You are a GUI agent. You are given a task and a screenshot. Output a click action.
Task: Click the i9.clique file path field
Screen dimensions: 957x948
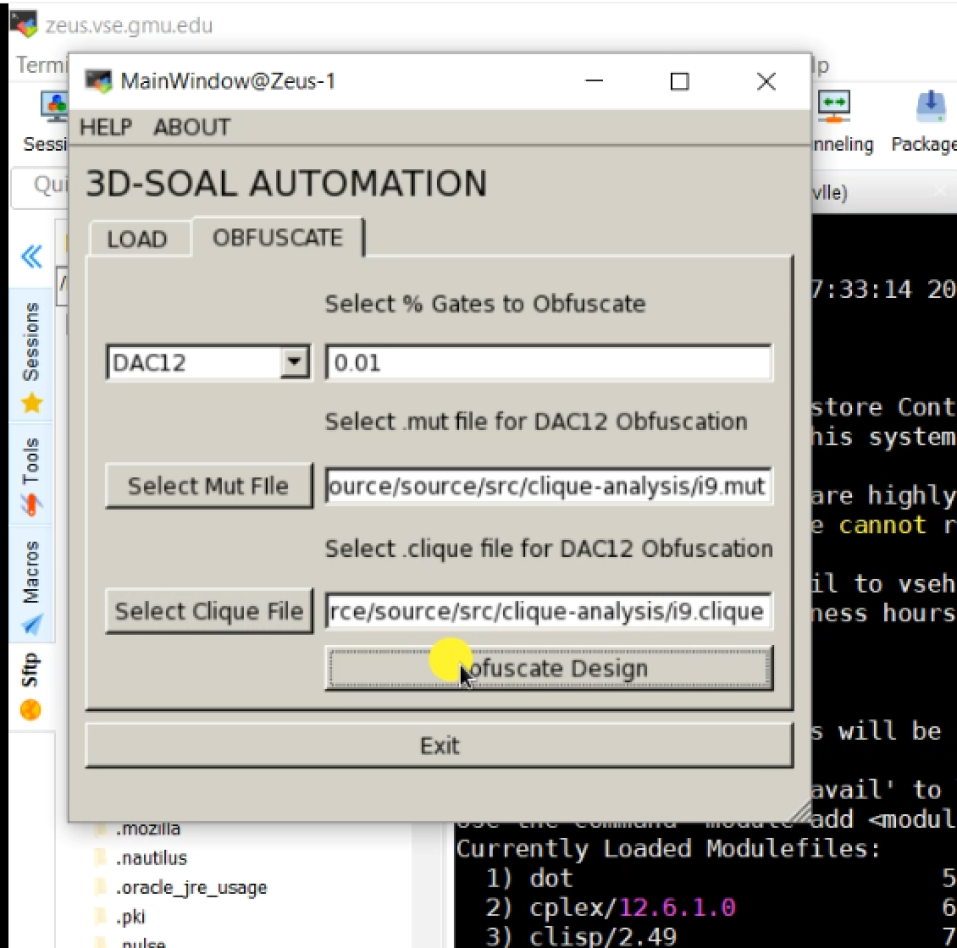click(548, 611)
